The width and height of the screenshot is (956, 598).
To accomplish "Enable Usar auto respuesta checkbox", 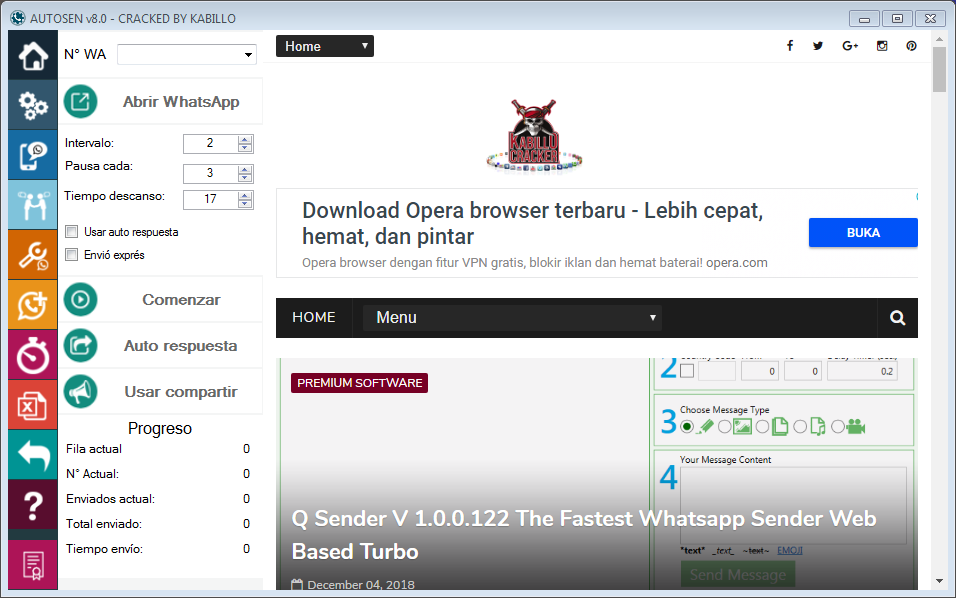I will click(72, 232).
